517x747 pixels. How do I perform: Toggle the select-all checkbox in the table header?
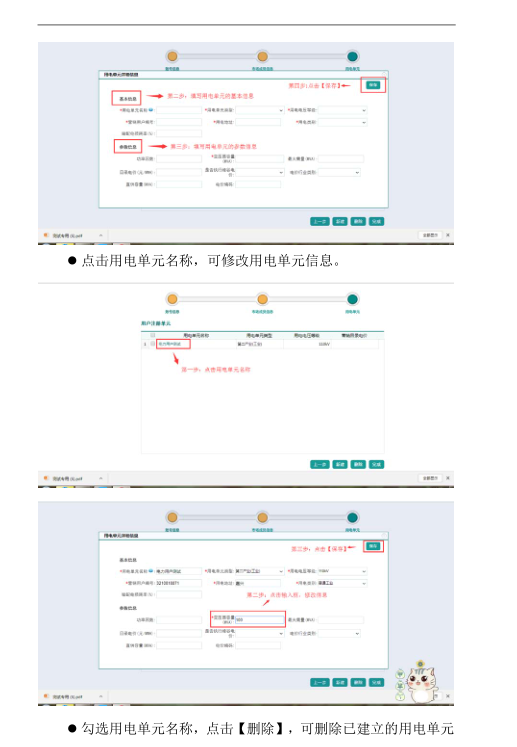point(152,335)
